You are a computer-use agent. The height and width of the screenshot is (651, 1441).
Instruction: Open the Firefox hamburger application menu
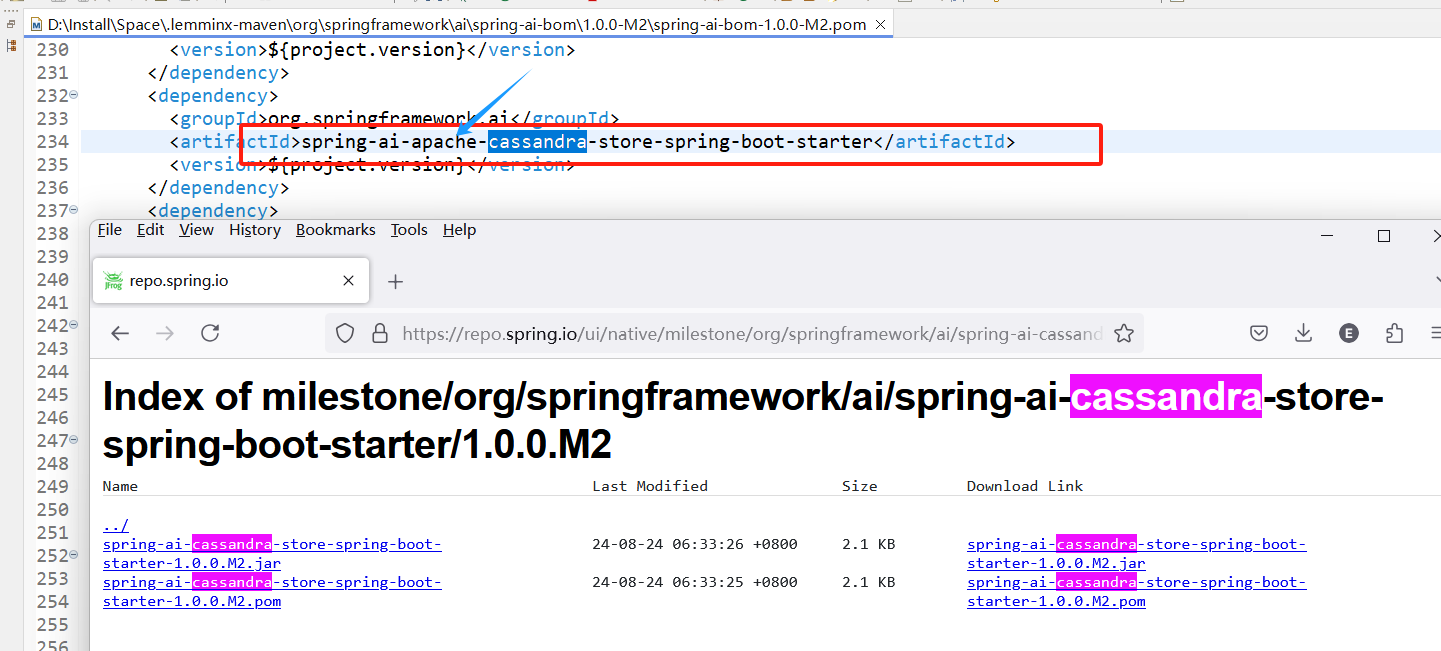pyautogui.click(x=1436, y=334)
